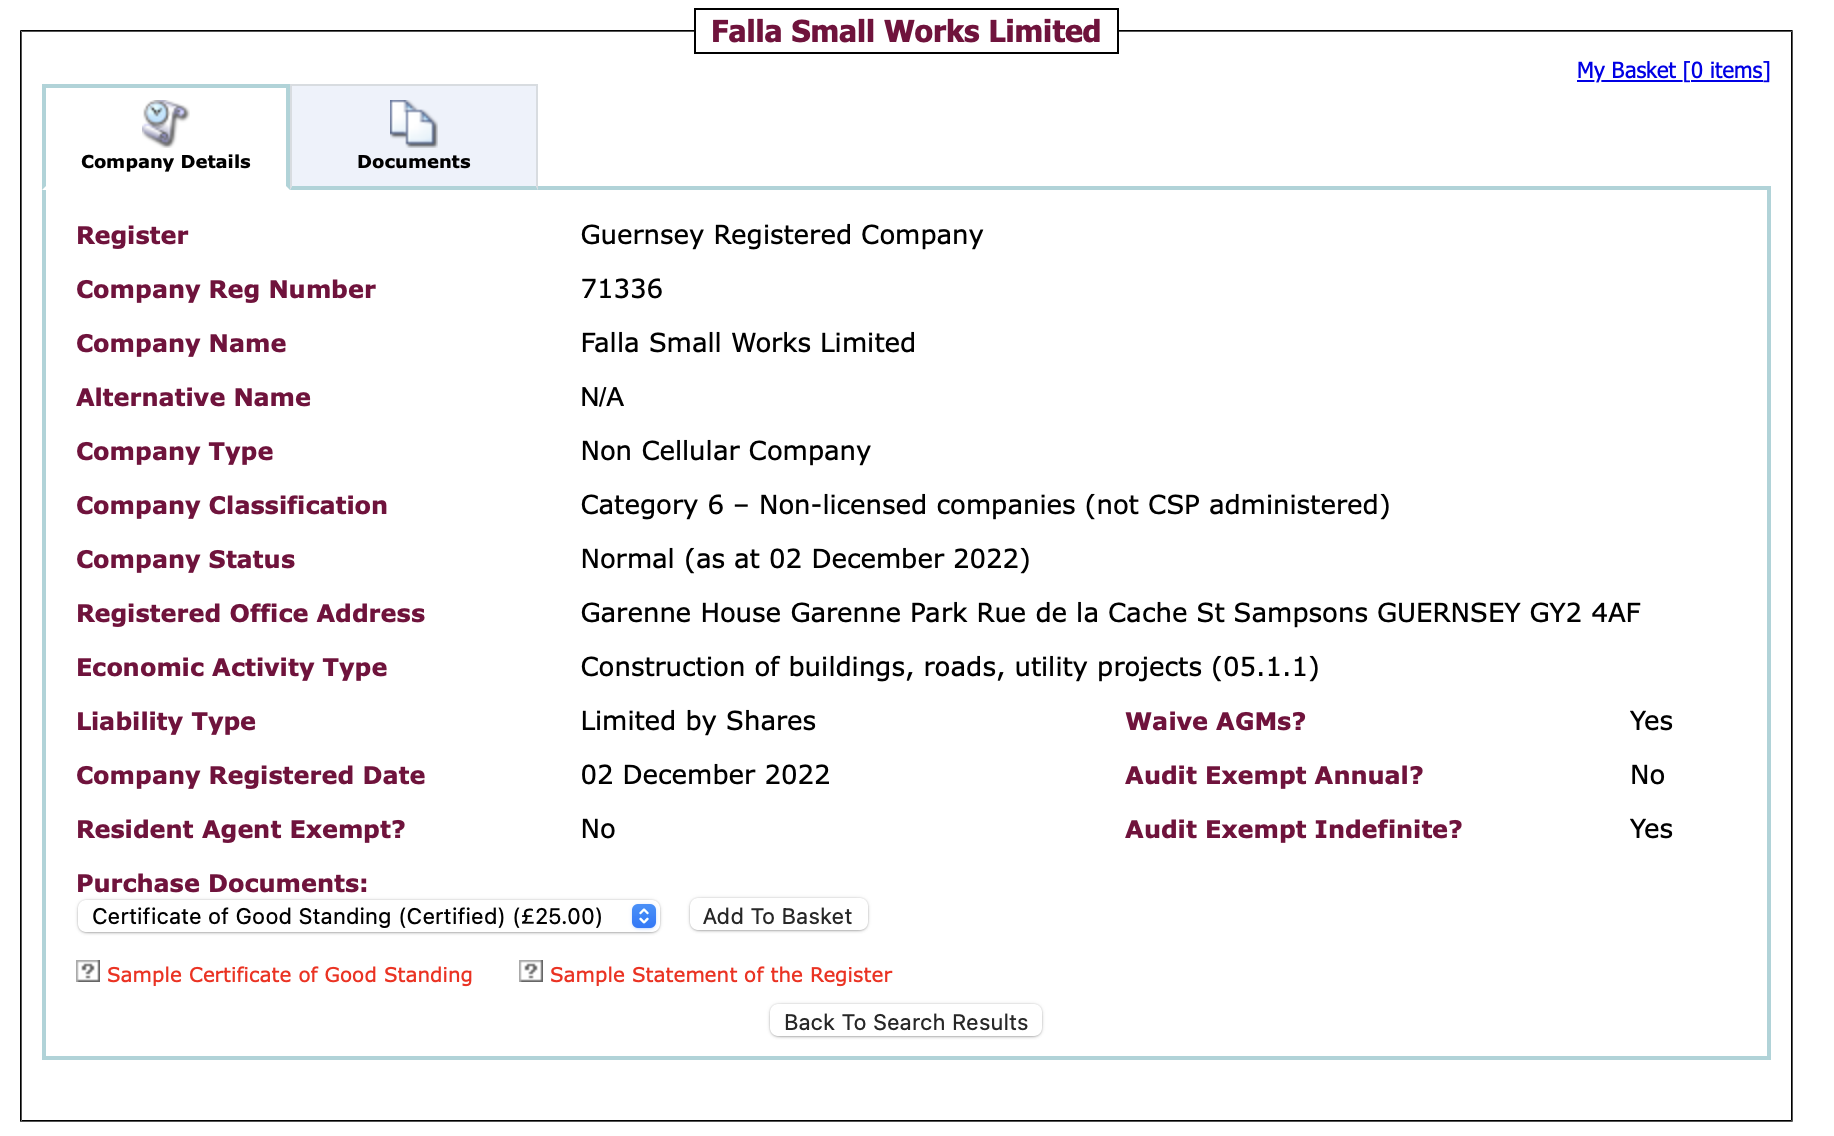Click Back To Search Results button
The height and width of the screenshot is (1136, 1834).
click(906, 1022)
